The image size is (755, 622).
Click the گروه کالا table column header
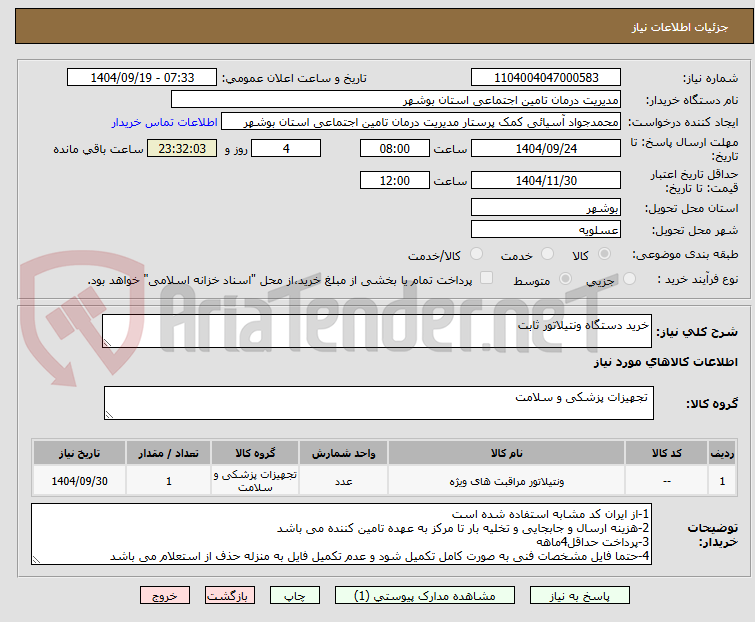[255, 453]
